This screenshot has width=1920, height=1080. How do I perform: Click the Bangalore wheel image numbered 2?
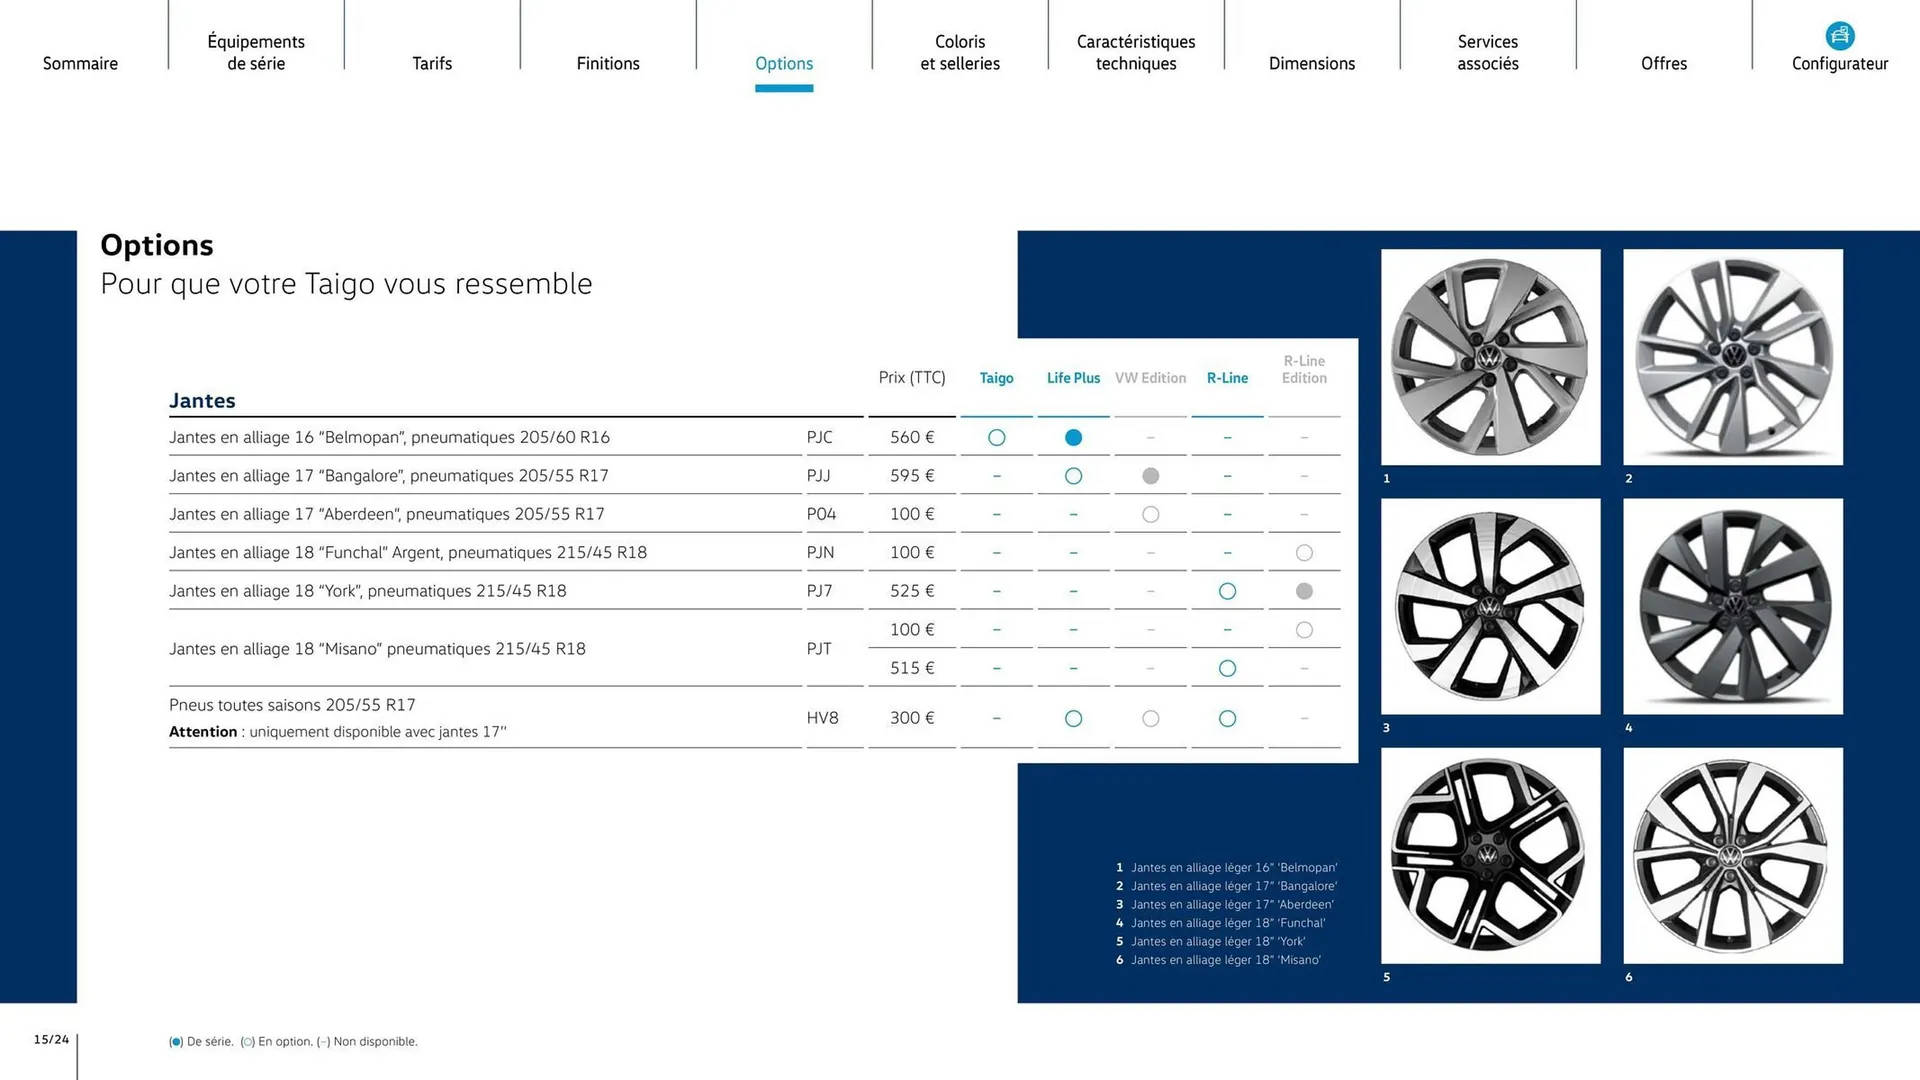(1733, 357)
